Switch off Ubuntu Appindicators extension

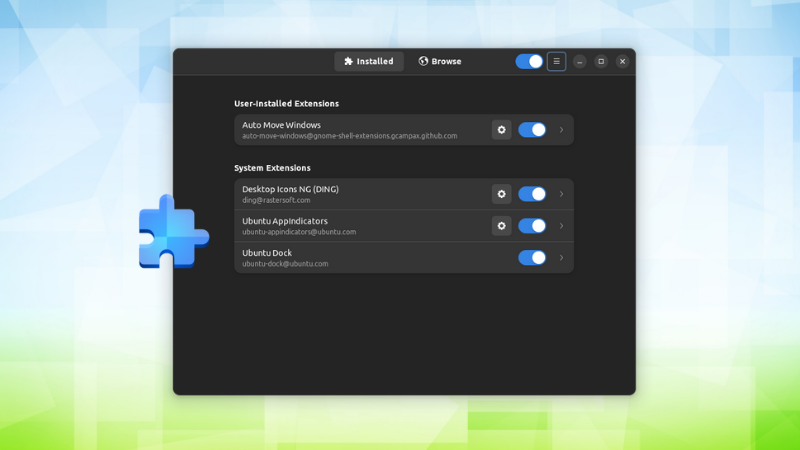532,226
